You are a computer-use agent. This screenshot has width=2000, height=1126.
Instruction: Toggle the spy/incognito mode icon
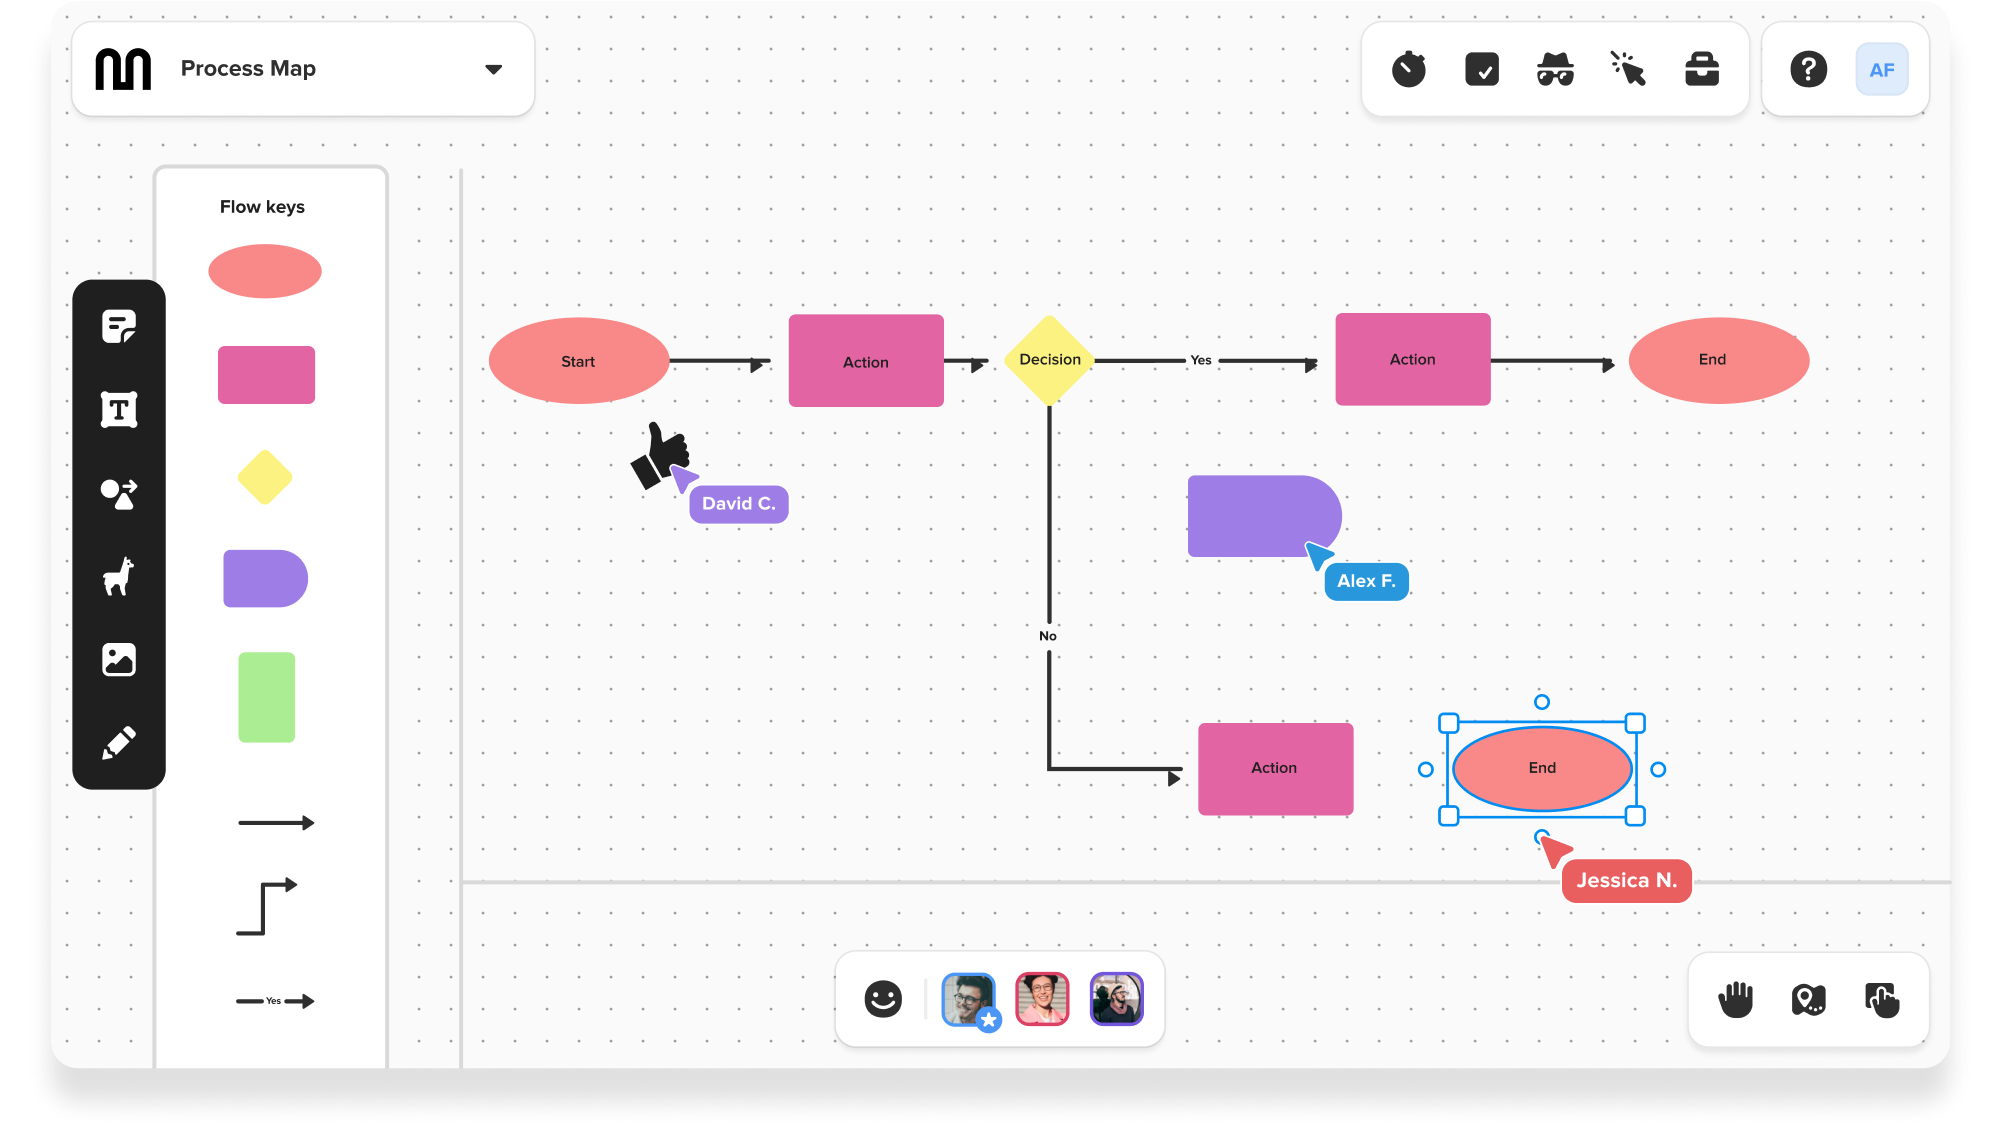[1555, 70]
